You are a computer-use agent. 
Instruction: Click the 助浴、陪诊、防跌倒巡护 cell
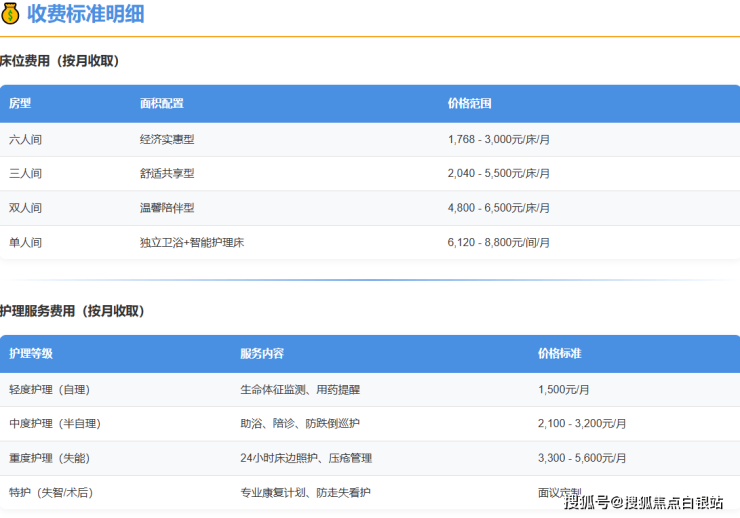(x=298, y=424)
